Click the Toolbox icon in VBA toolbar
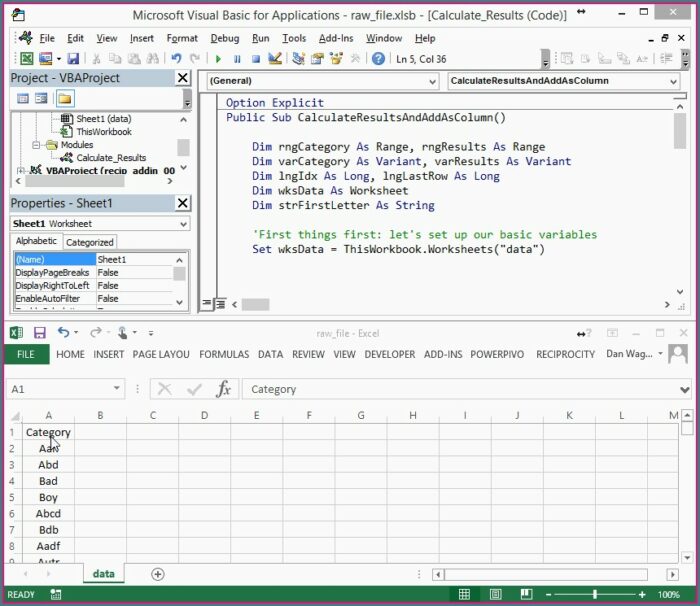Screen dimensions: 700x606 pyautogui.click(x=355, y=59)
